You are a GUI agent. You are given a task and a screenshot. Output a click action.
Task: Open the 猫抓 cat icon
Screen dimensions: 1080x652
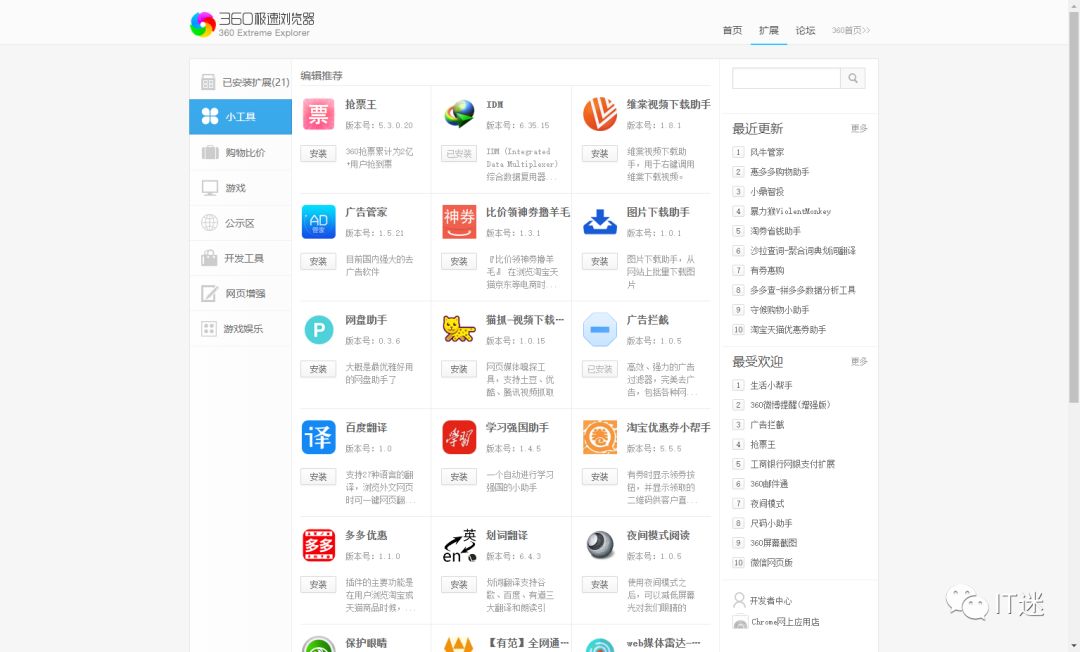[x=459, y=330]
